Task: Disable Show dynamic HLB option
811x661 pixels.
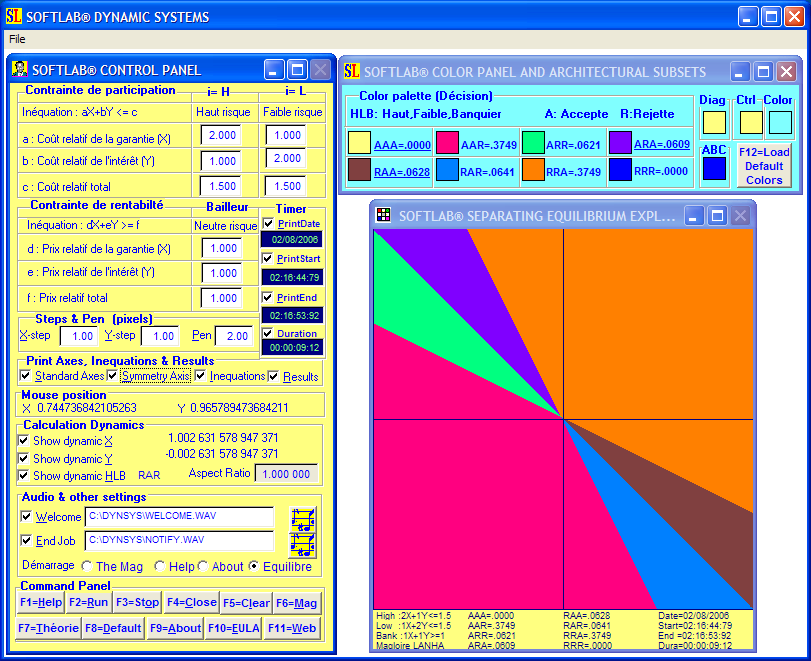Action: [x=24, y=475]
